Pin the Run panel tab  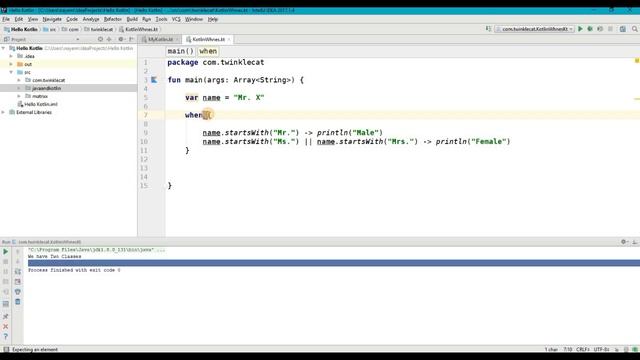6,316
